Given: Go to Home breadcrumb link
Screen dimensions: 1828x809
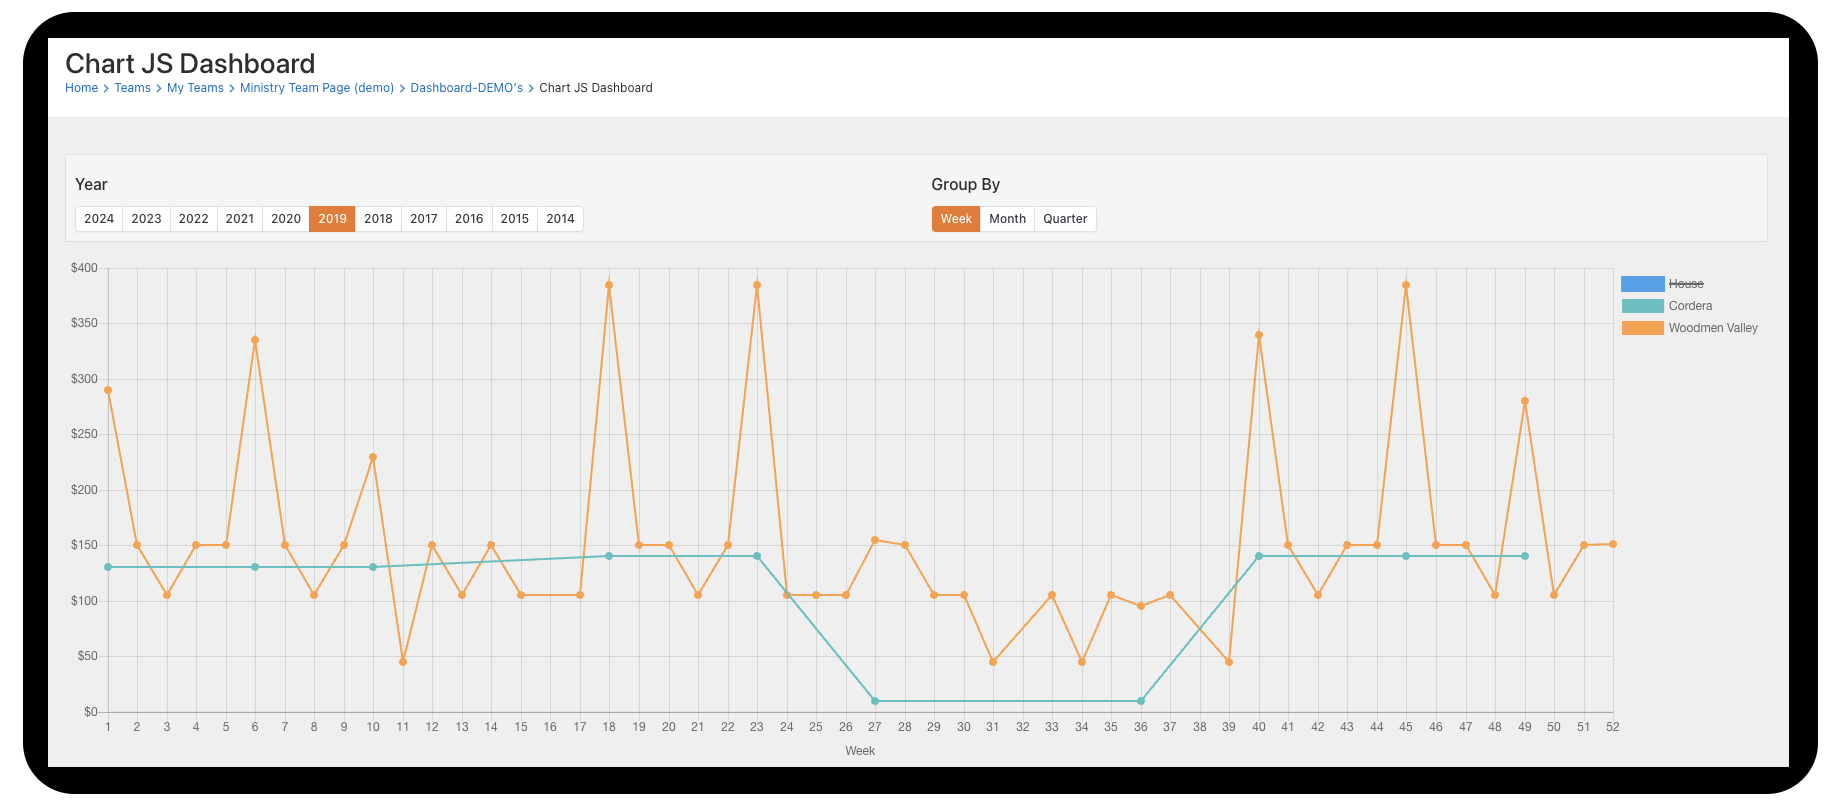Looking at the screenshot, I should tap(81, 88).
